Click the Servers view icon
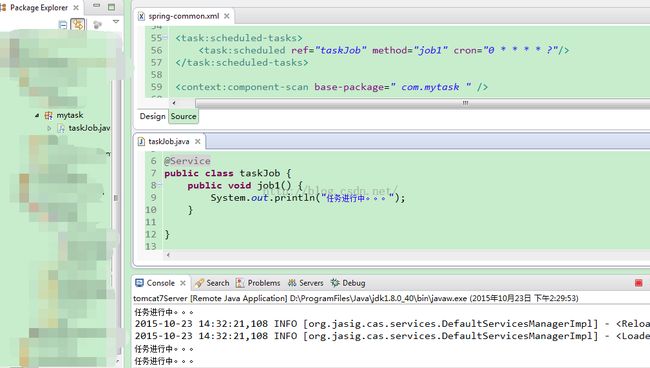 pyautogui.click(x=292, y=283)
